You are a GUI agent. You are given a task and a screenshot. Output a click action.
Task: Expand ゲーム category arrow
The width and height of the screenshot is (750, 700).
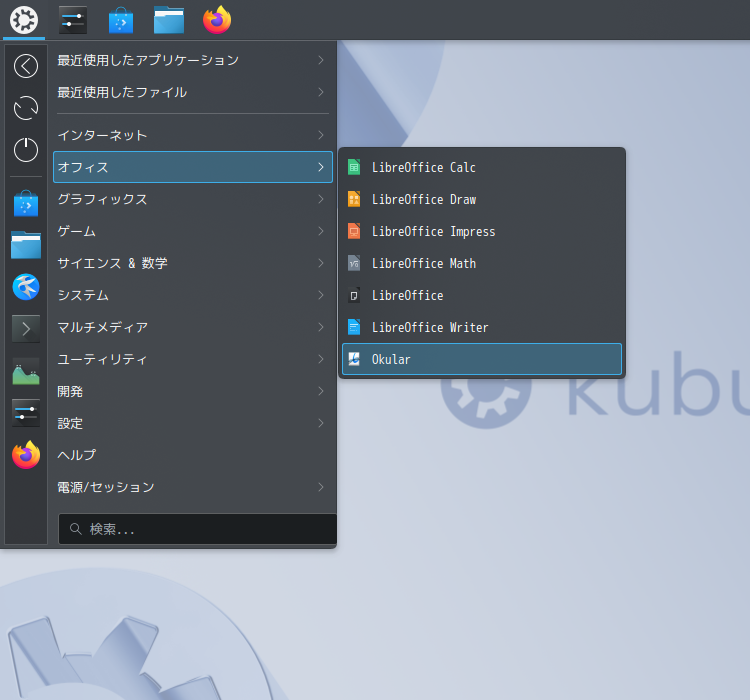click(321, 231)
